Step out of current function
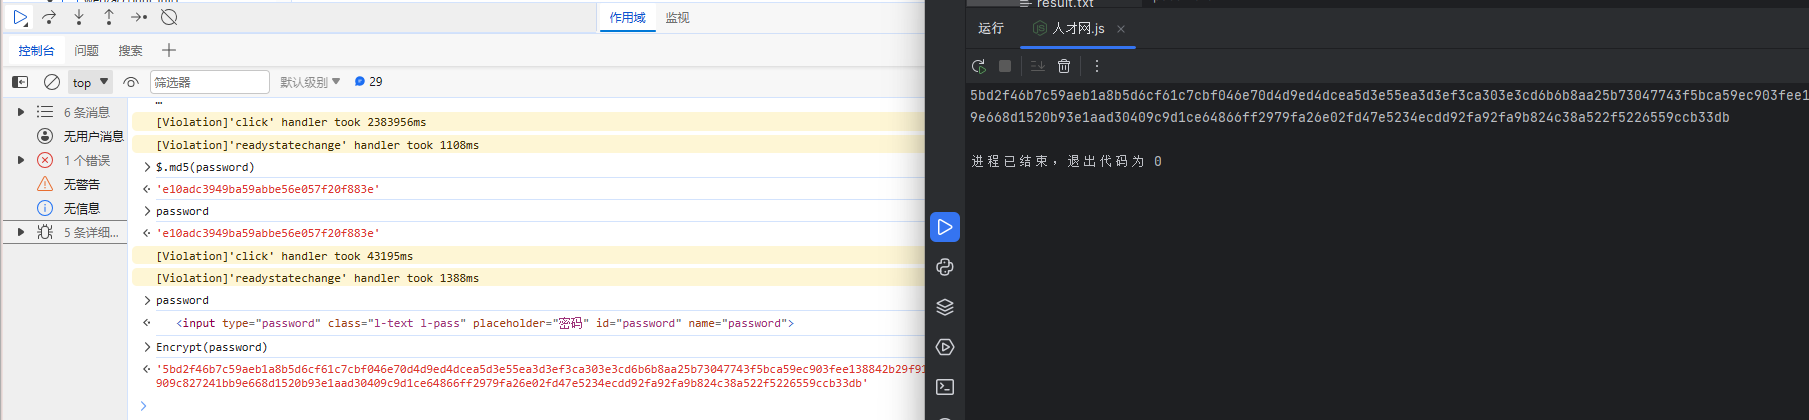1809x420 pixels. coord(109,17)
